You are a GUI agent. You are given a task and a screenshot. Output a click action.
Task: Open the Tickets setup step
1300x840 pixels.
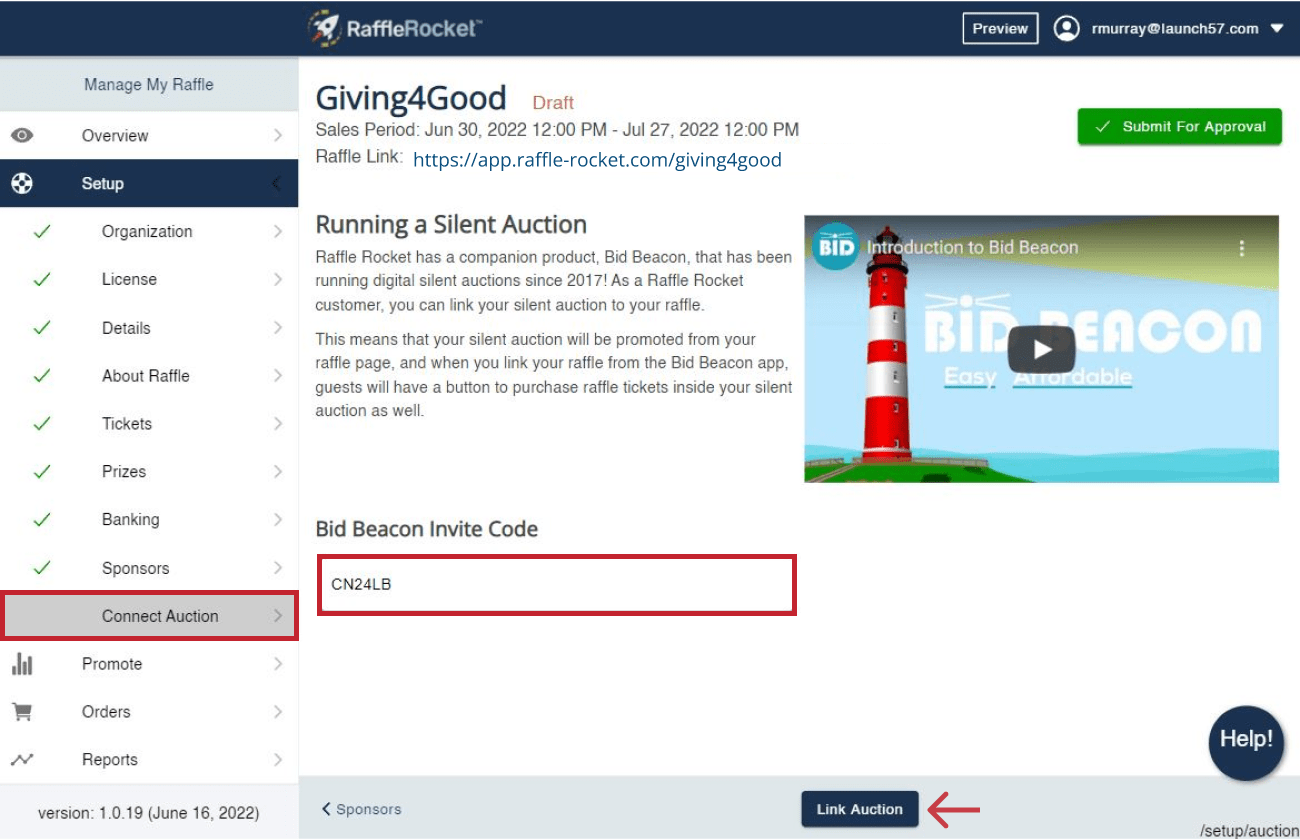(x=149, y=424)
